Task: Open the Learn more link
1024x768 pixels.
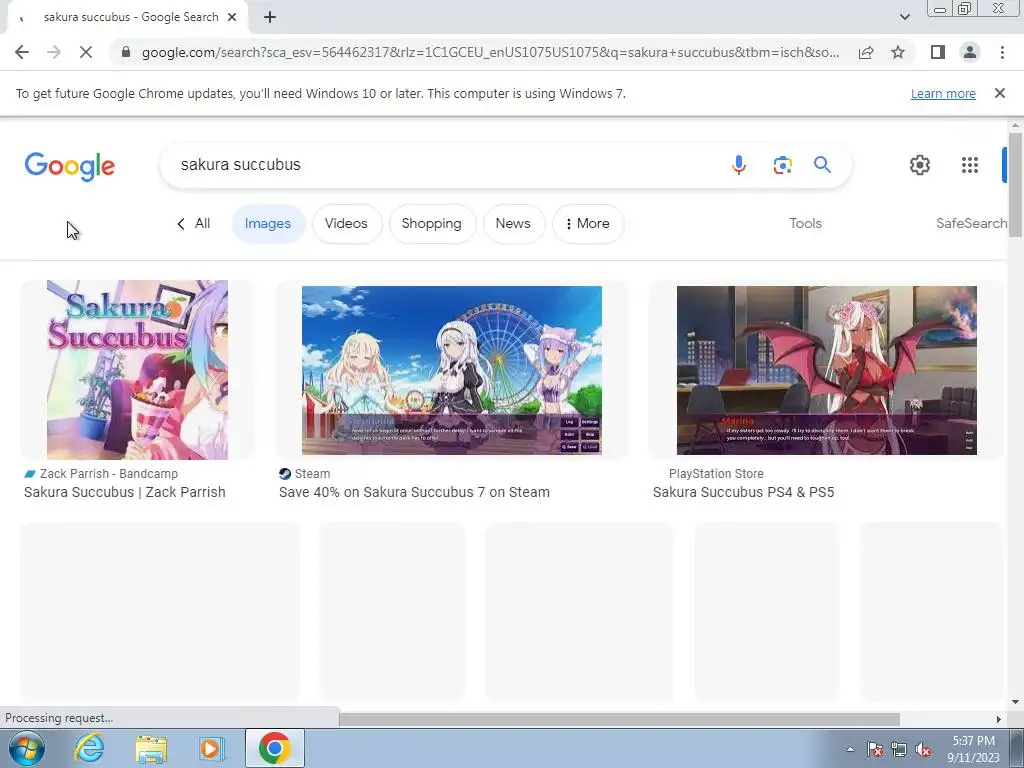Action: [943, 93]
